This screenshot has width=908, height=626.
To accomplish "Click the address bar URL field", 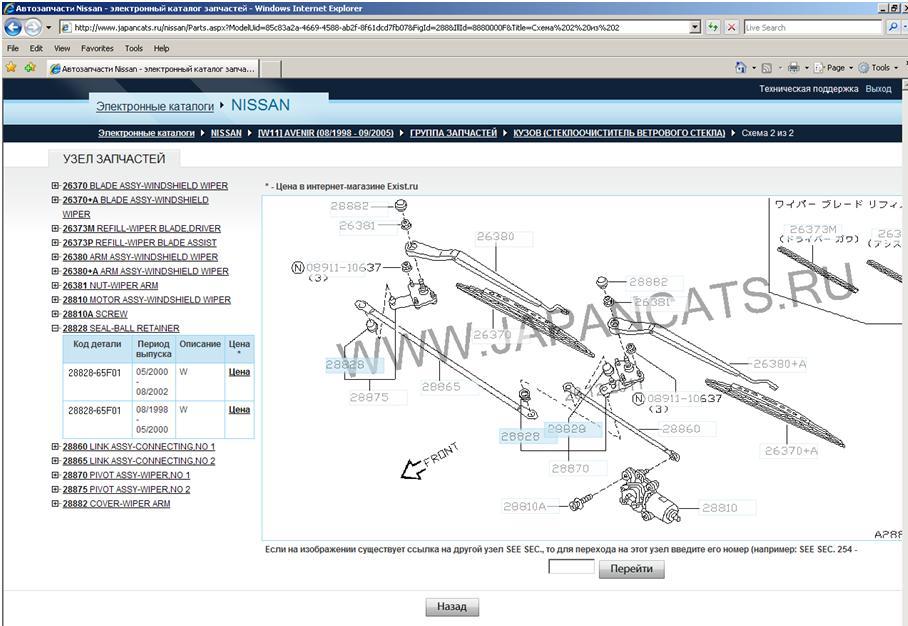I will point(375,27).
